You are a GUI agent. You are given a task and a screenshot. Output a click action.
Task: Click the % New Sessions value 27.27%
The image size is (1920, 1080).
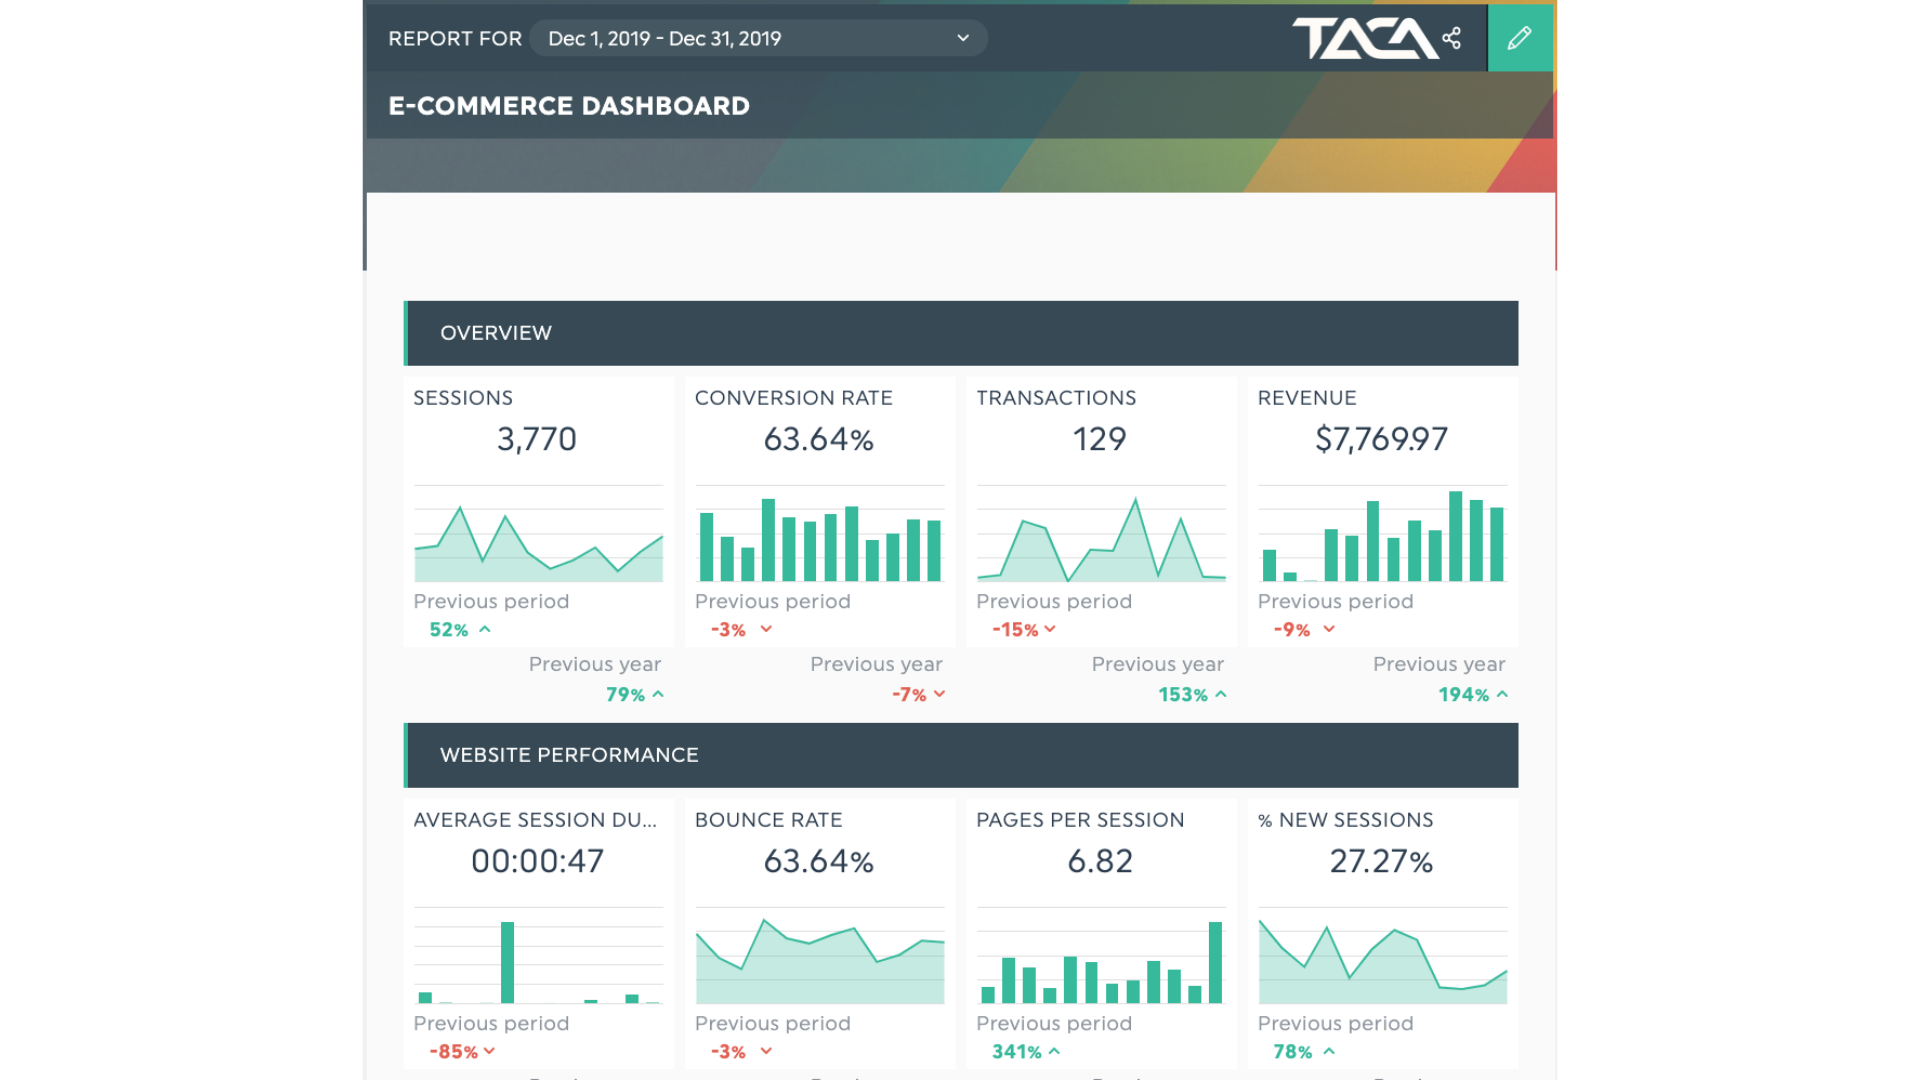tap(1382, 861)
